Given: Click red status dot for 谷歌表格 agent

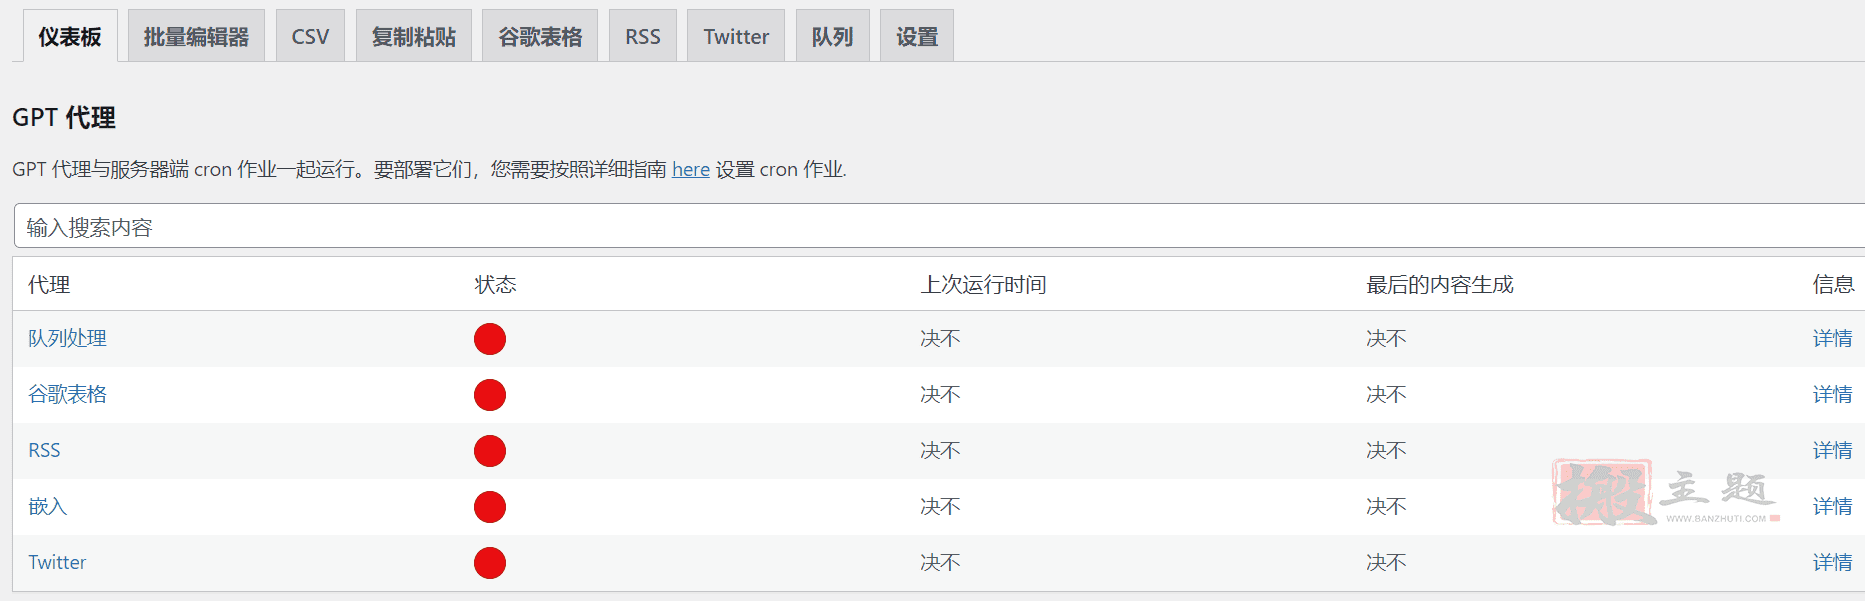Looking at the screenshot, I should (x=490, y=395).
